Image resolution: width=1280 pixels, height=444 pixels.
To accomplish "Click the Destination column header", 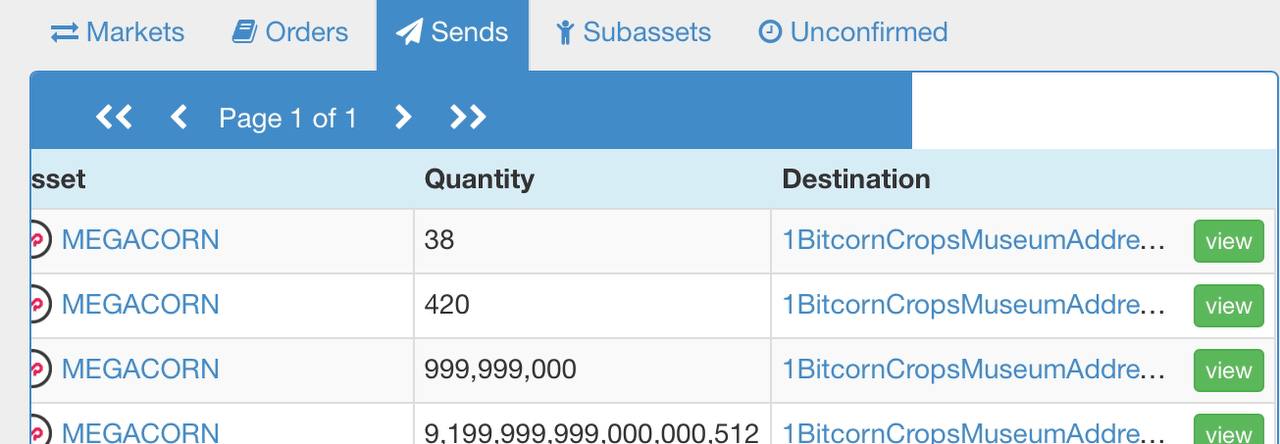I will click(856, 179).
